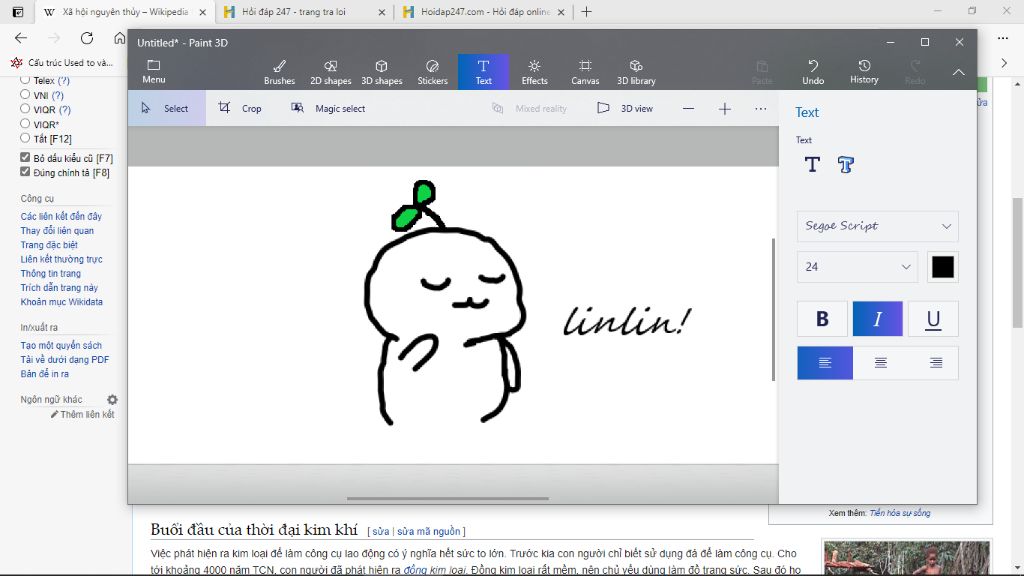Open a new browser tab
The width and height of the screenshot is (1024, 576).
pyautogui.click(x=586, y=12)
